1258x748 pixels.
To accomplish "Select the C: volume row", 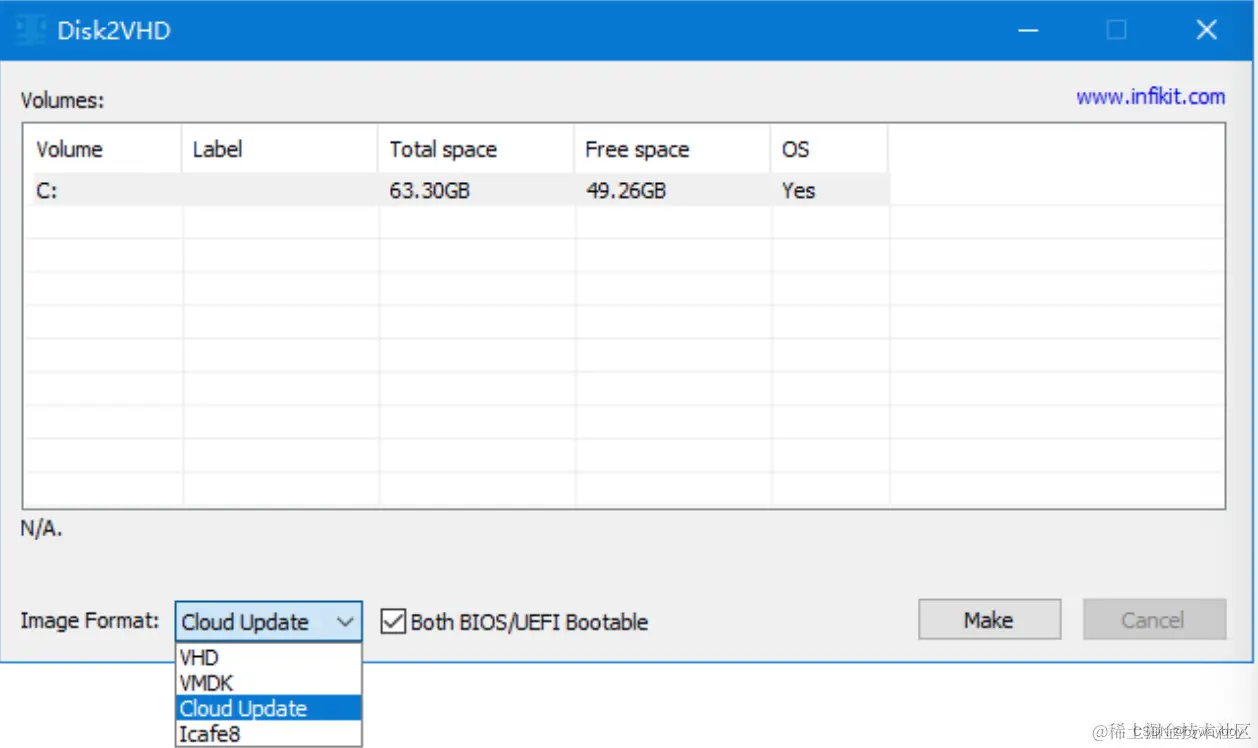I will [x=456, y=190].
